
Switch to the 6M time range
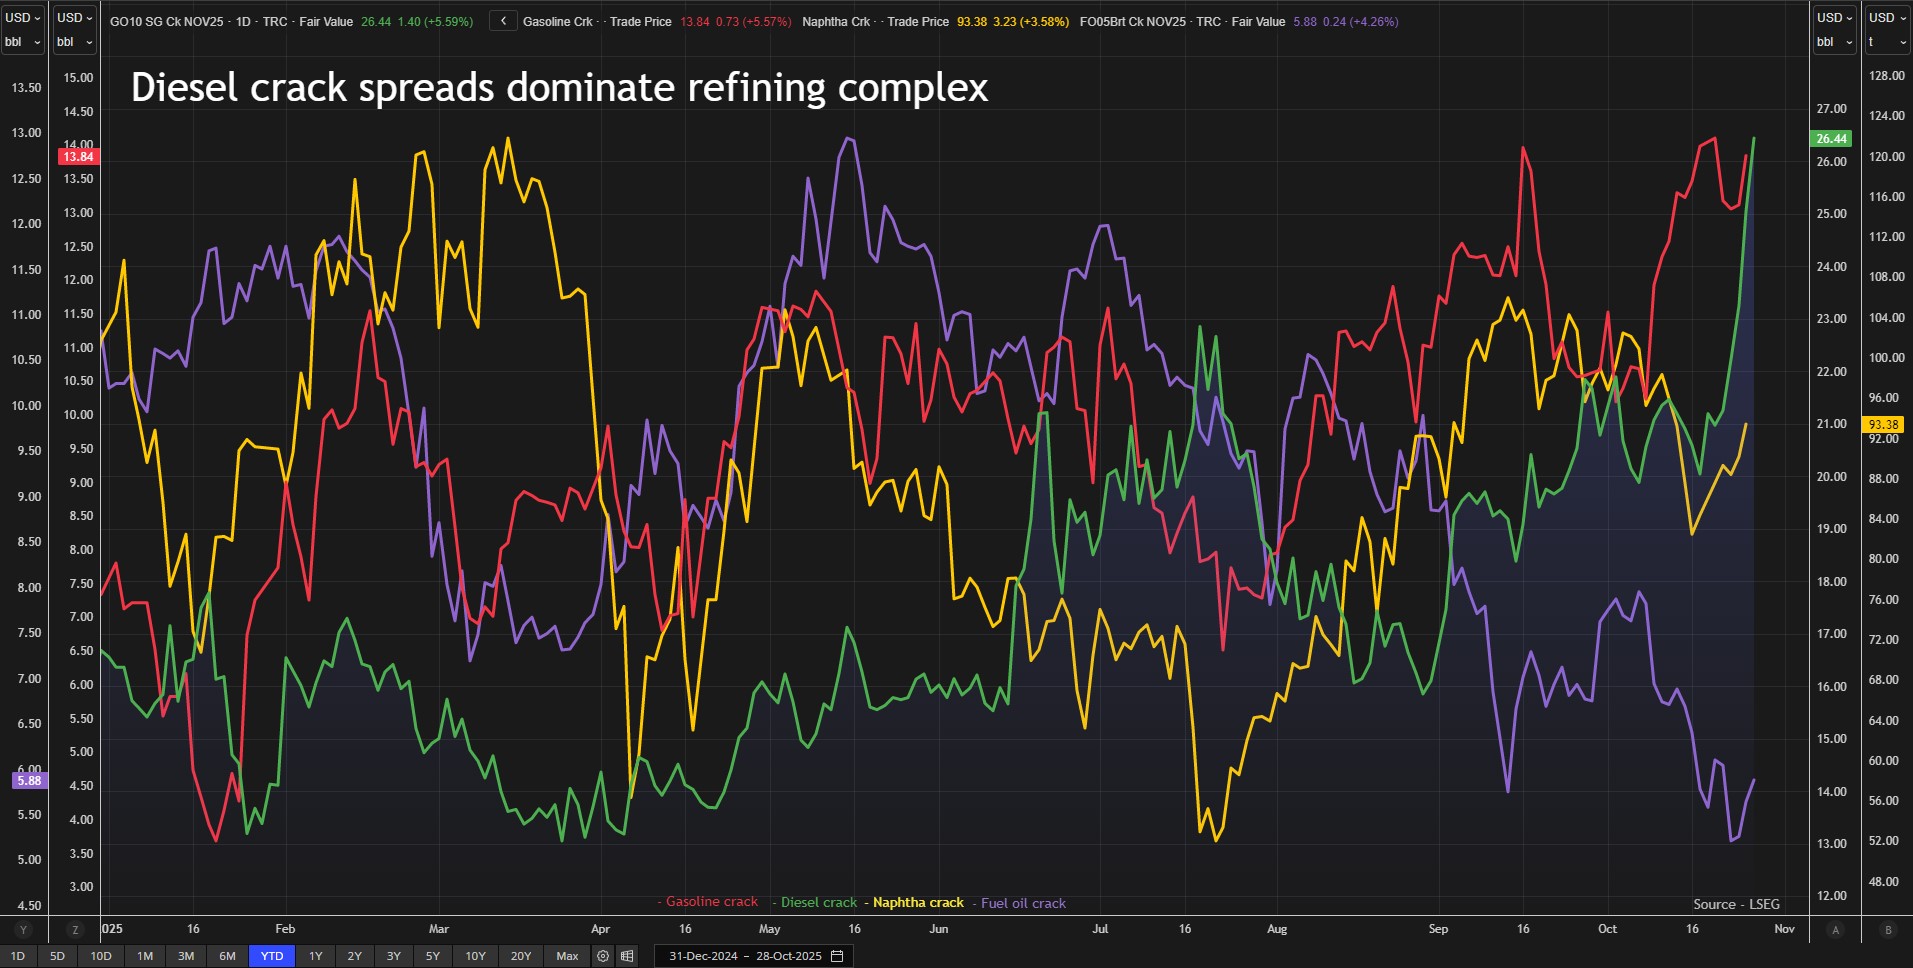click(227, 956)
